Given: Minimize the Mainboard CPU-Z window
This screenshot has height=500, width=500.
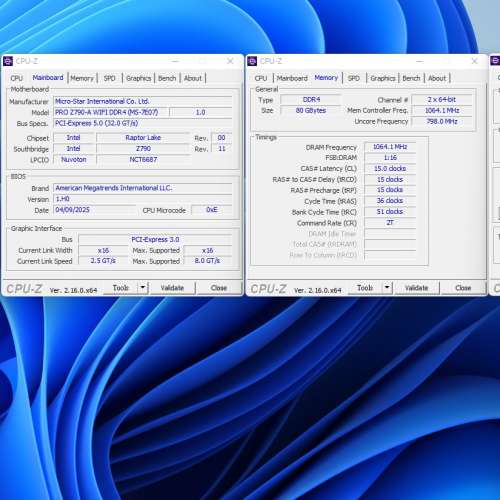Looking at the screenshot, I should (x=175, y=61).
